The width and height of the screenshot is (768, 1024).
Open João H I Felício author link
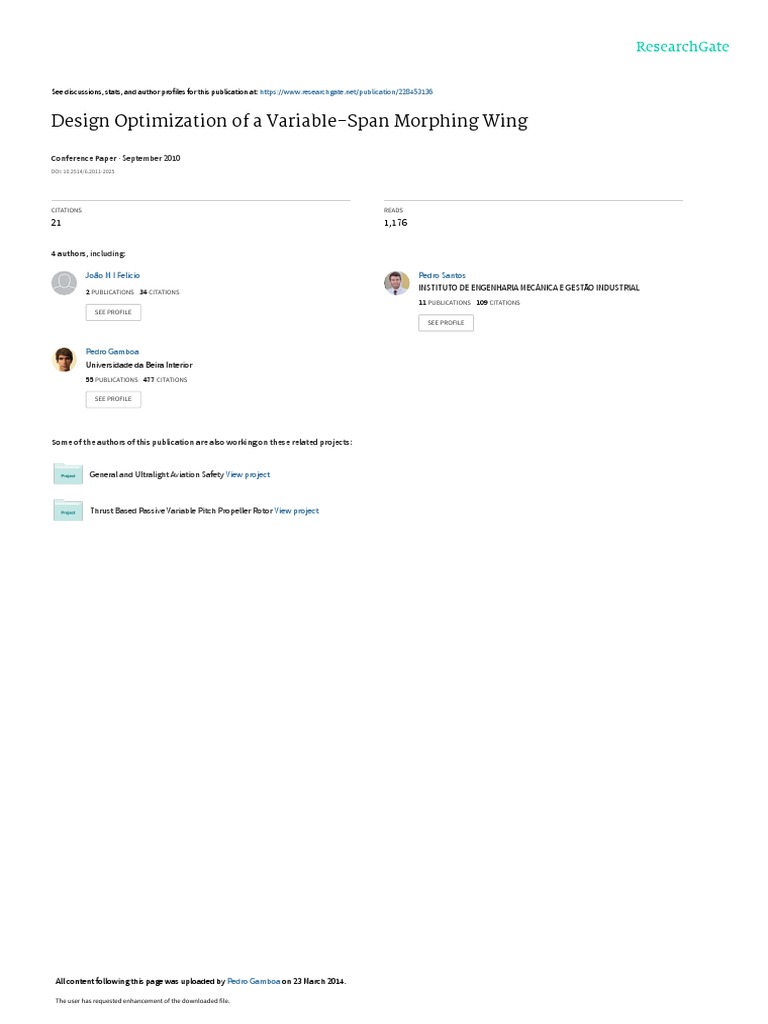[112, 276]
